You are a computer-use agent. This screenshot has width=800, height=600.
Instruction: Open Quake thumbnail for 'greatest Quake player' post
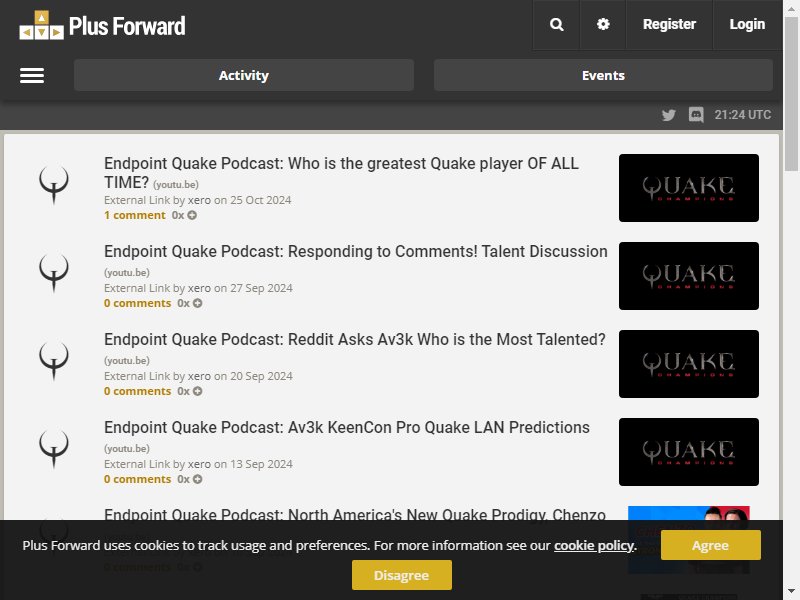[689, 188]
